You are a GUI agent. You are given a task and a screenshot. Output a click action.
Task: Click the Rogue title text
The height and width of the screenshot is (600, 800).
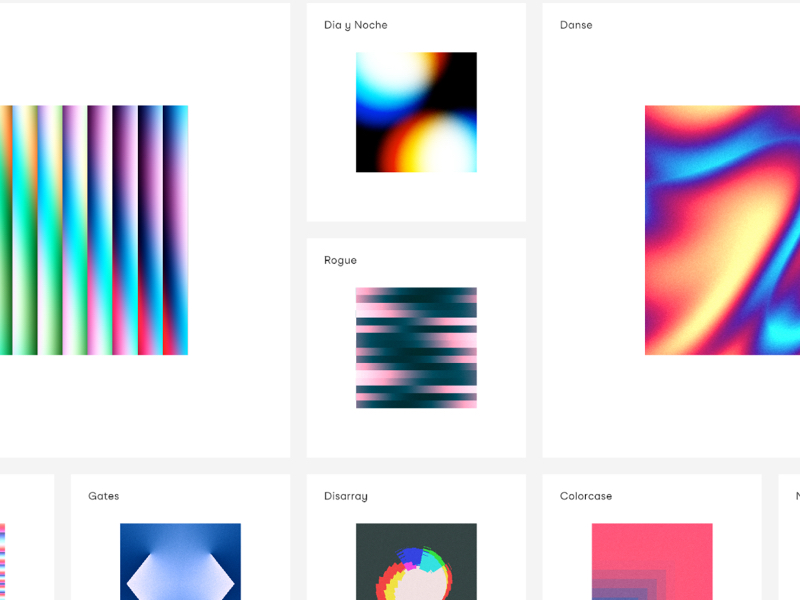click(340, 260)
